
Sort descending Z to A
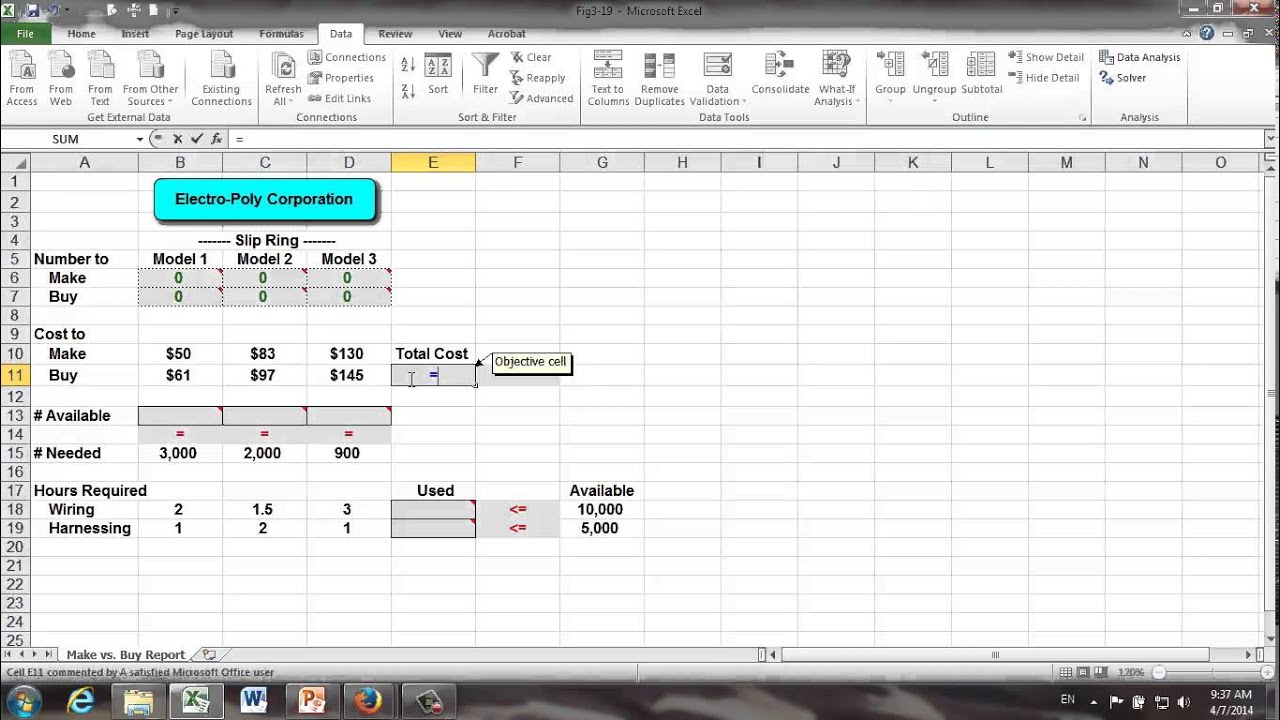(408, 91)
